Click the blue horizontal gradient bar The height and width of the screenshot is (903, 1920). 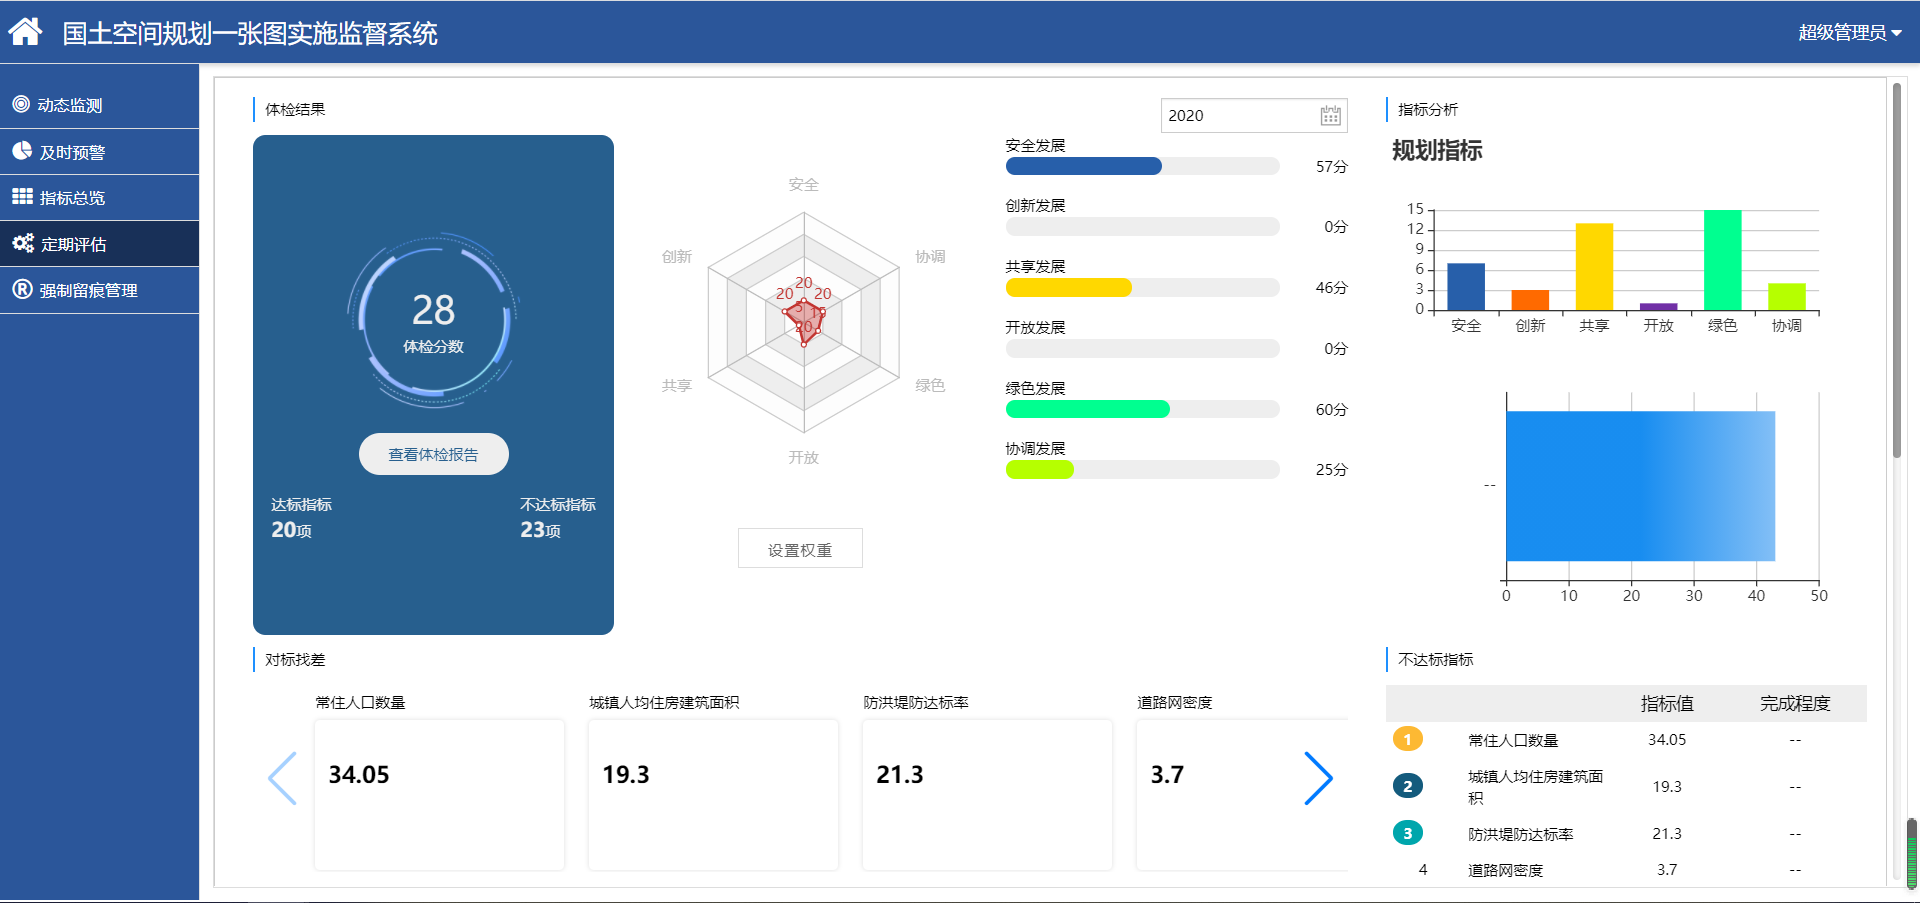[1640, 486]
